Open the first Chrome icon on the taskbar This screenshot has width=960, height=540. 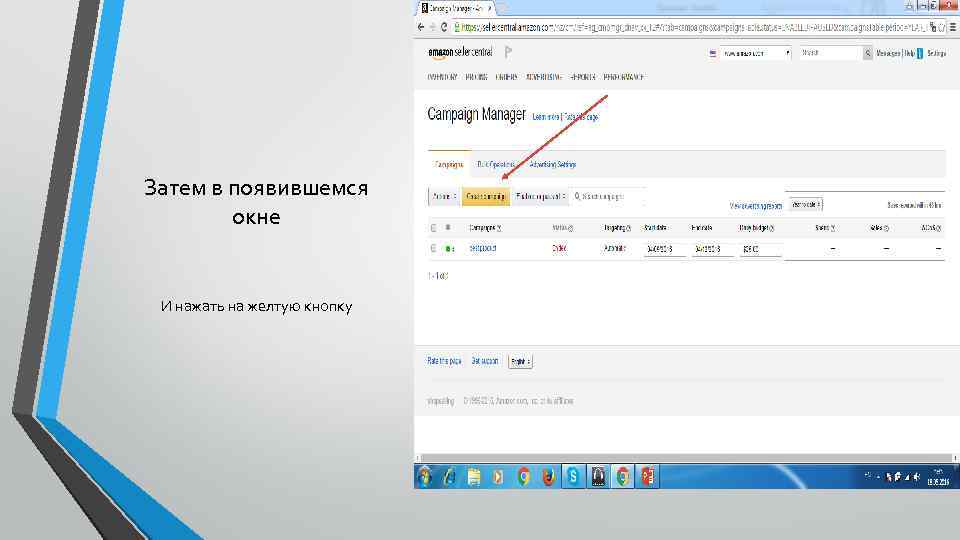[523, 476]
